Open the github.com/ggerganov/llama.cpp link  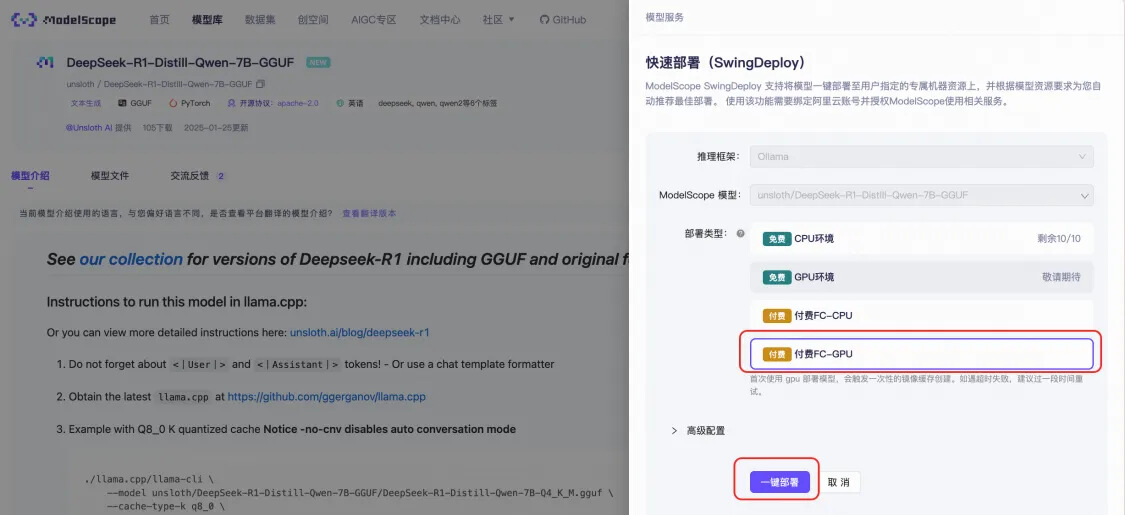[x=326, y=397]
